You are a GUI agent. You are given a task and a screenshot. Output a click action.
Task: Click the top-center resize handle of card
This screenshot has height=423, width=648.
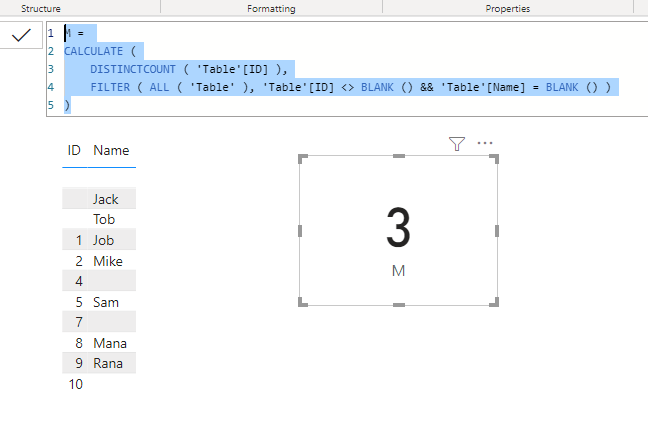[x=399, y=156]
